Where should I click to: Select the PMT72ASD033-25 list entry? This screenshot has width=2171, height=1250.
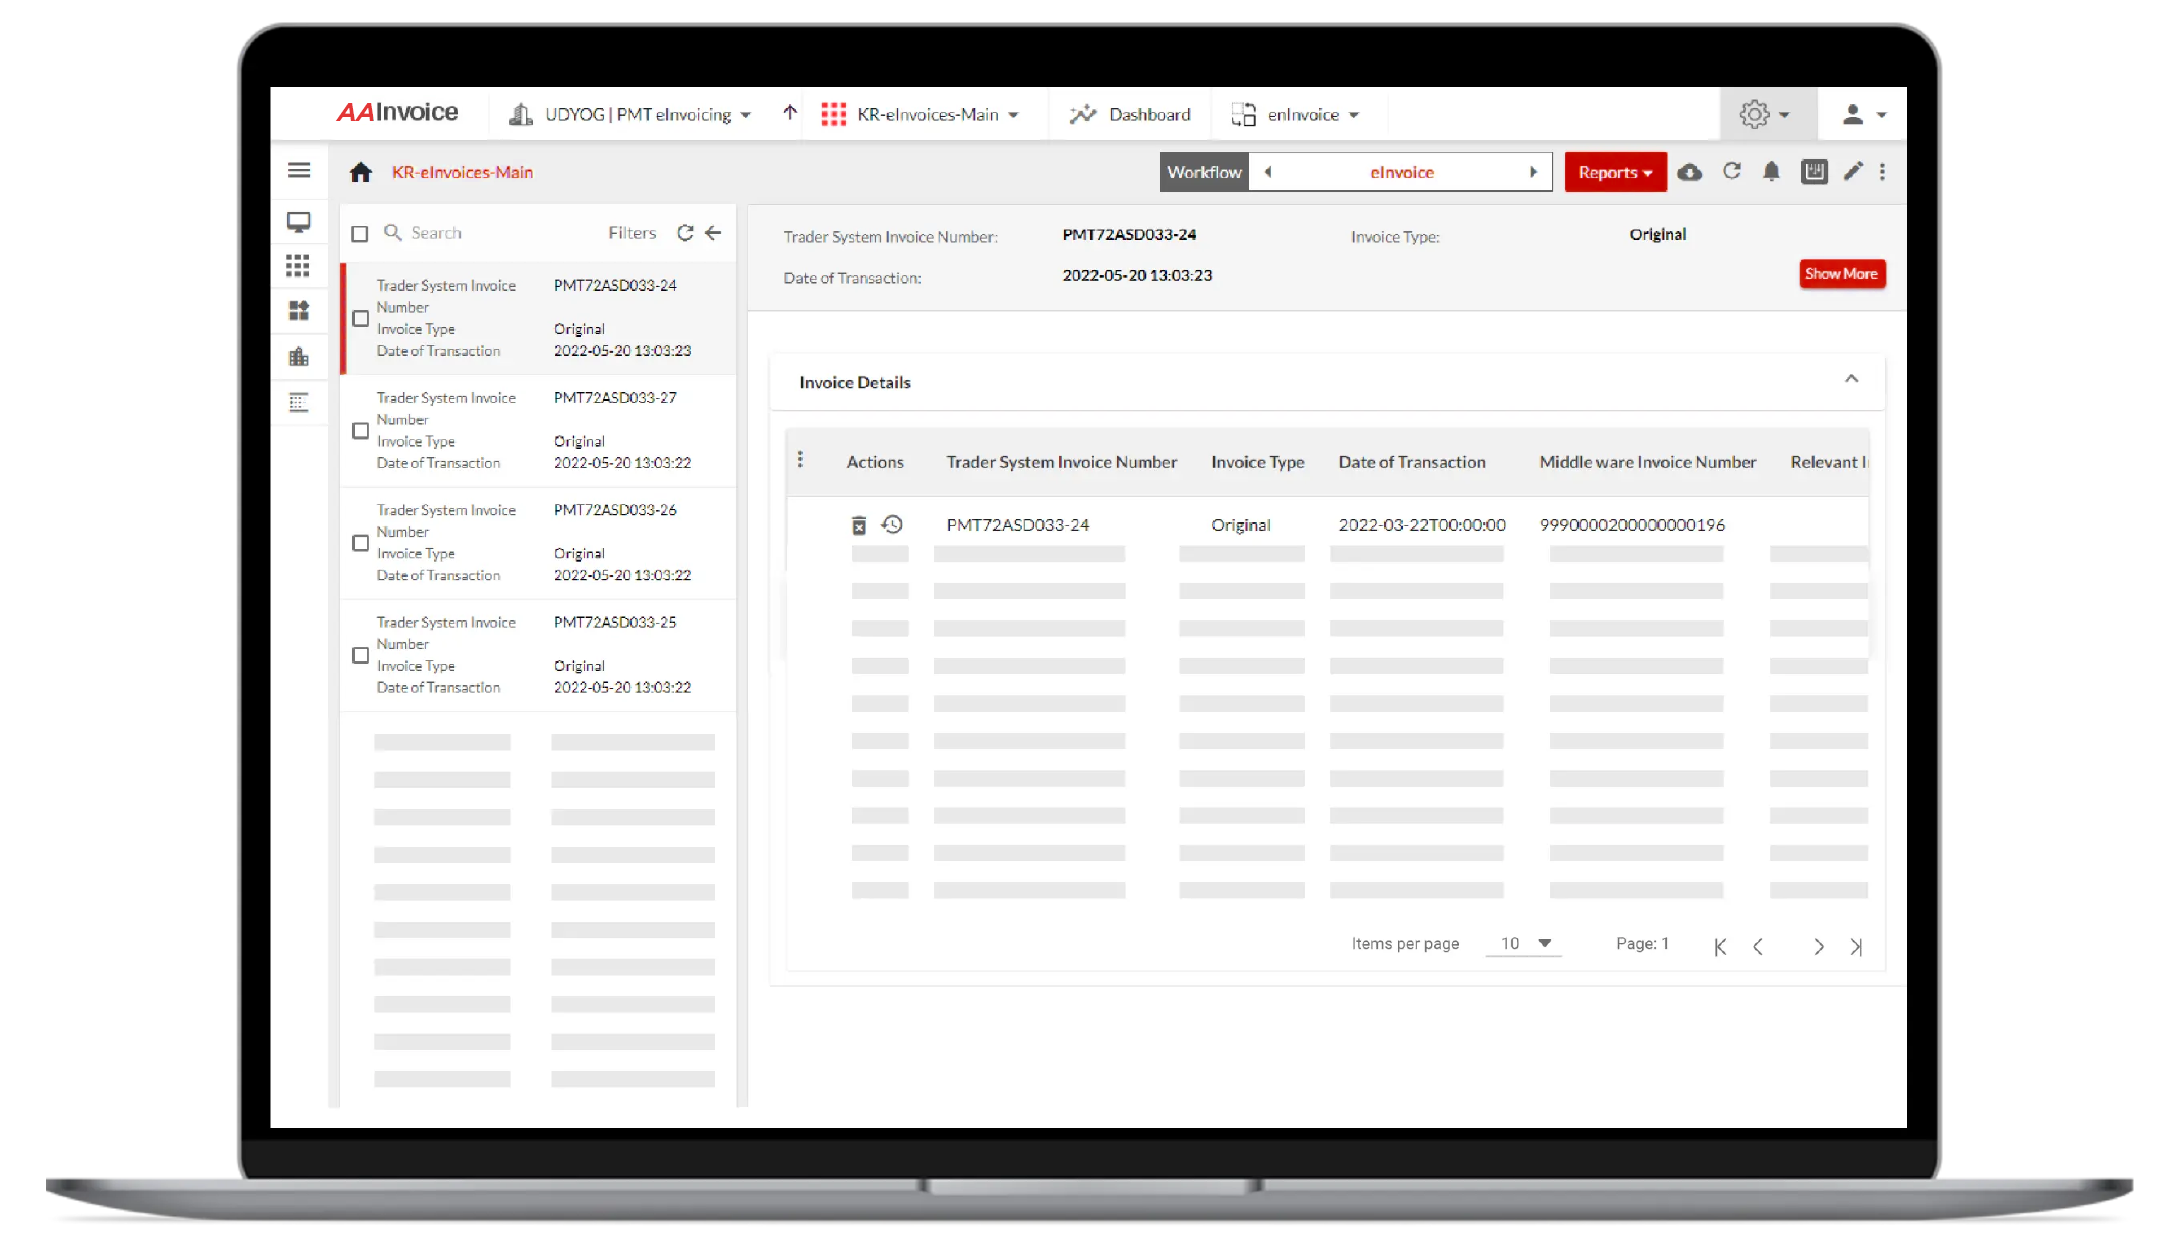[539, 655]
